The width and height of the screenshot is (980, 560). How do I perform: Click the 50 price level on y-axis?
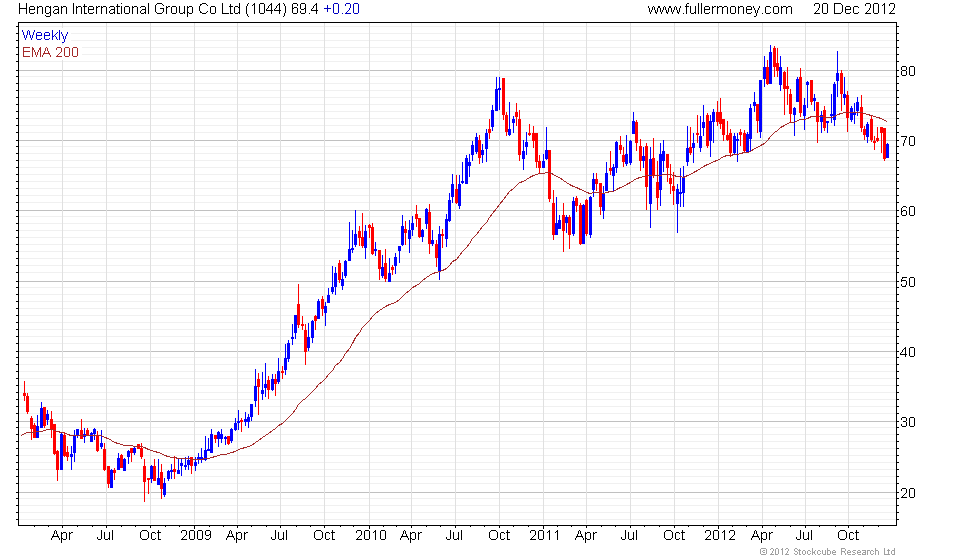tap(907, 282)
